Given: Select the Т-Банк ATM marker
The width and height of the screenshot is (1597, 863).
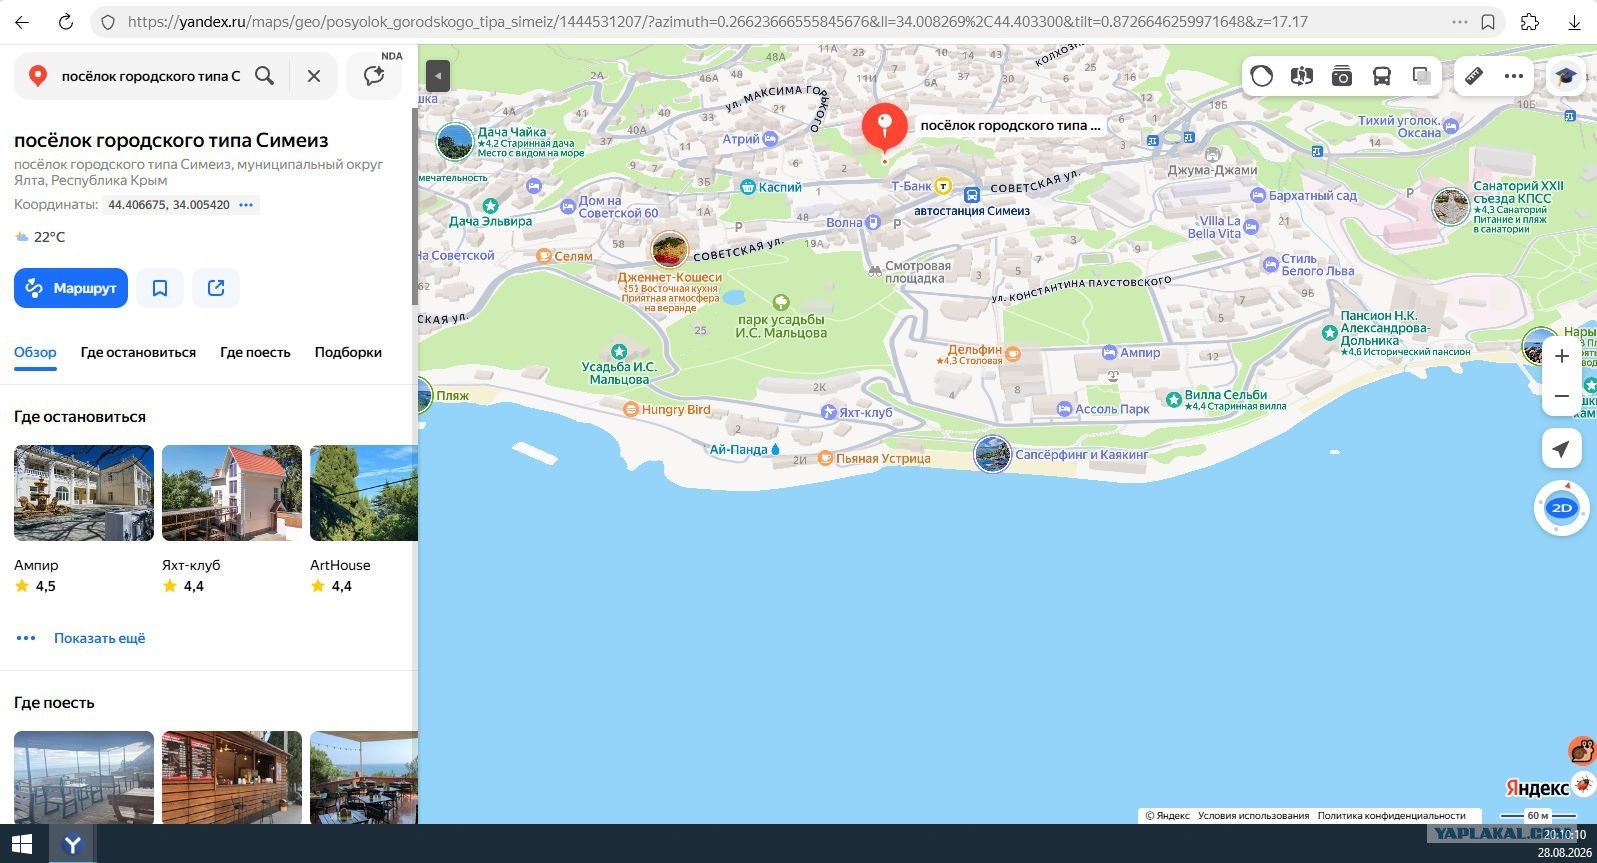Looking at the screenshot, I should click(x=942, y=186).
